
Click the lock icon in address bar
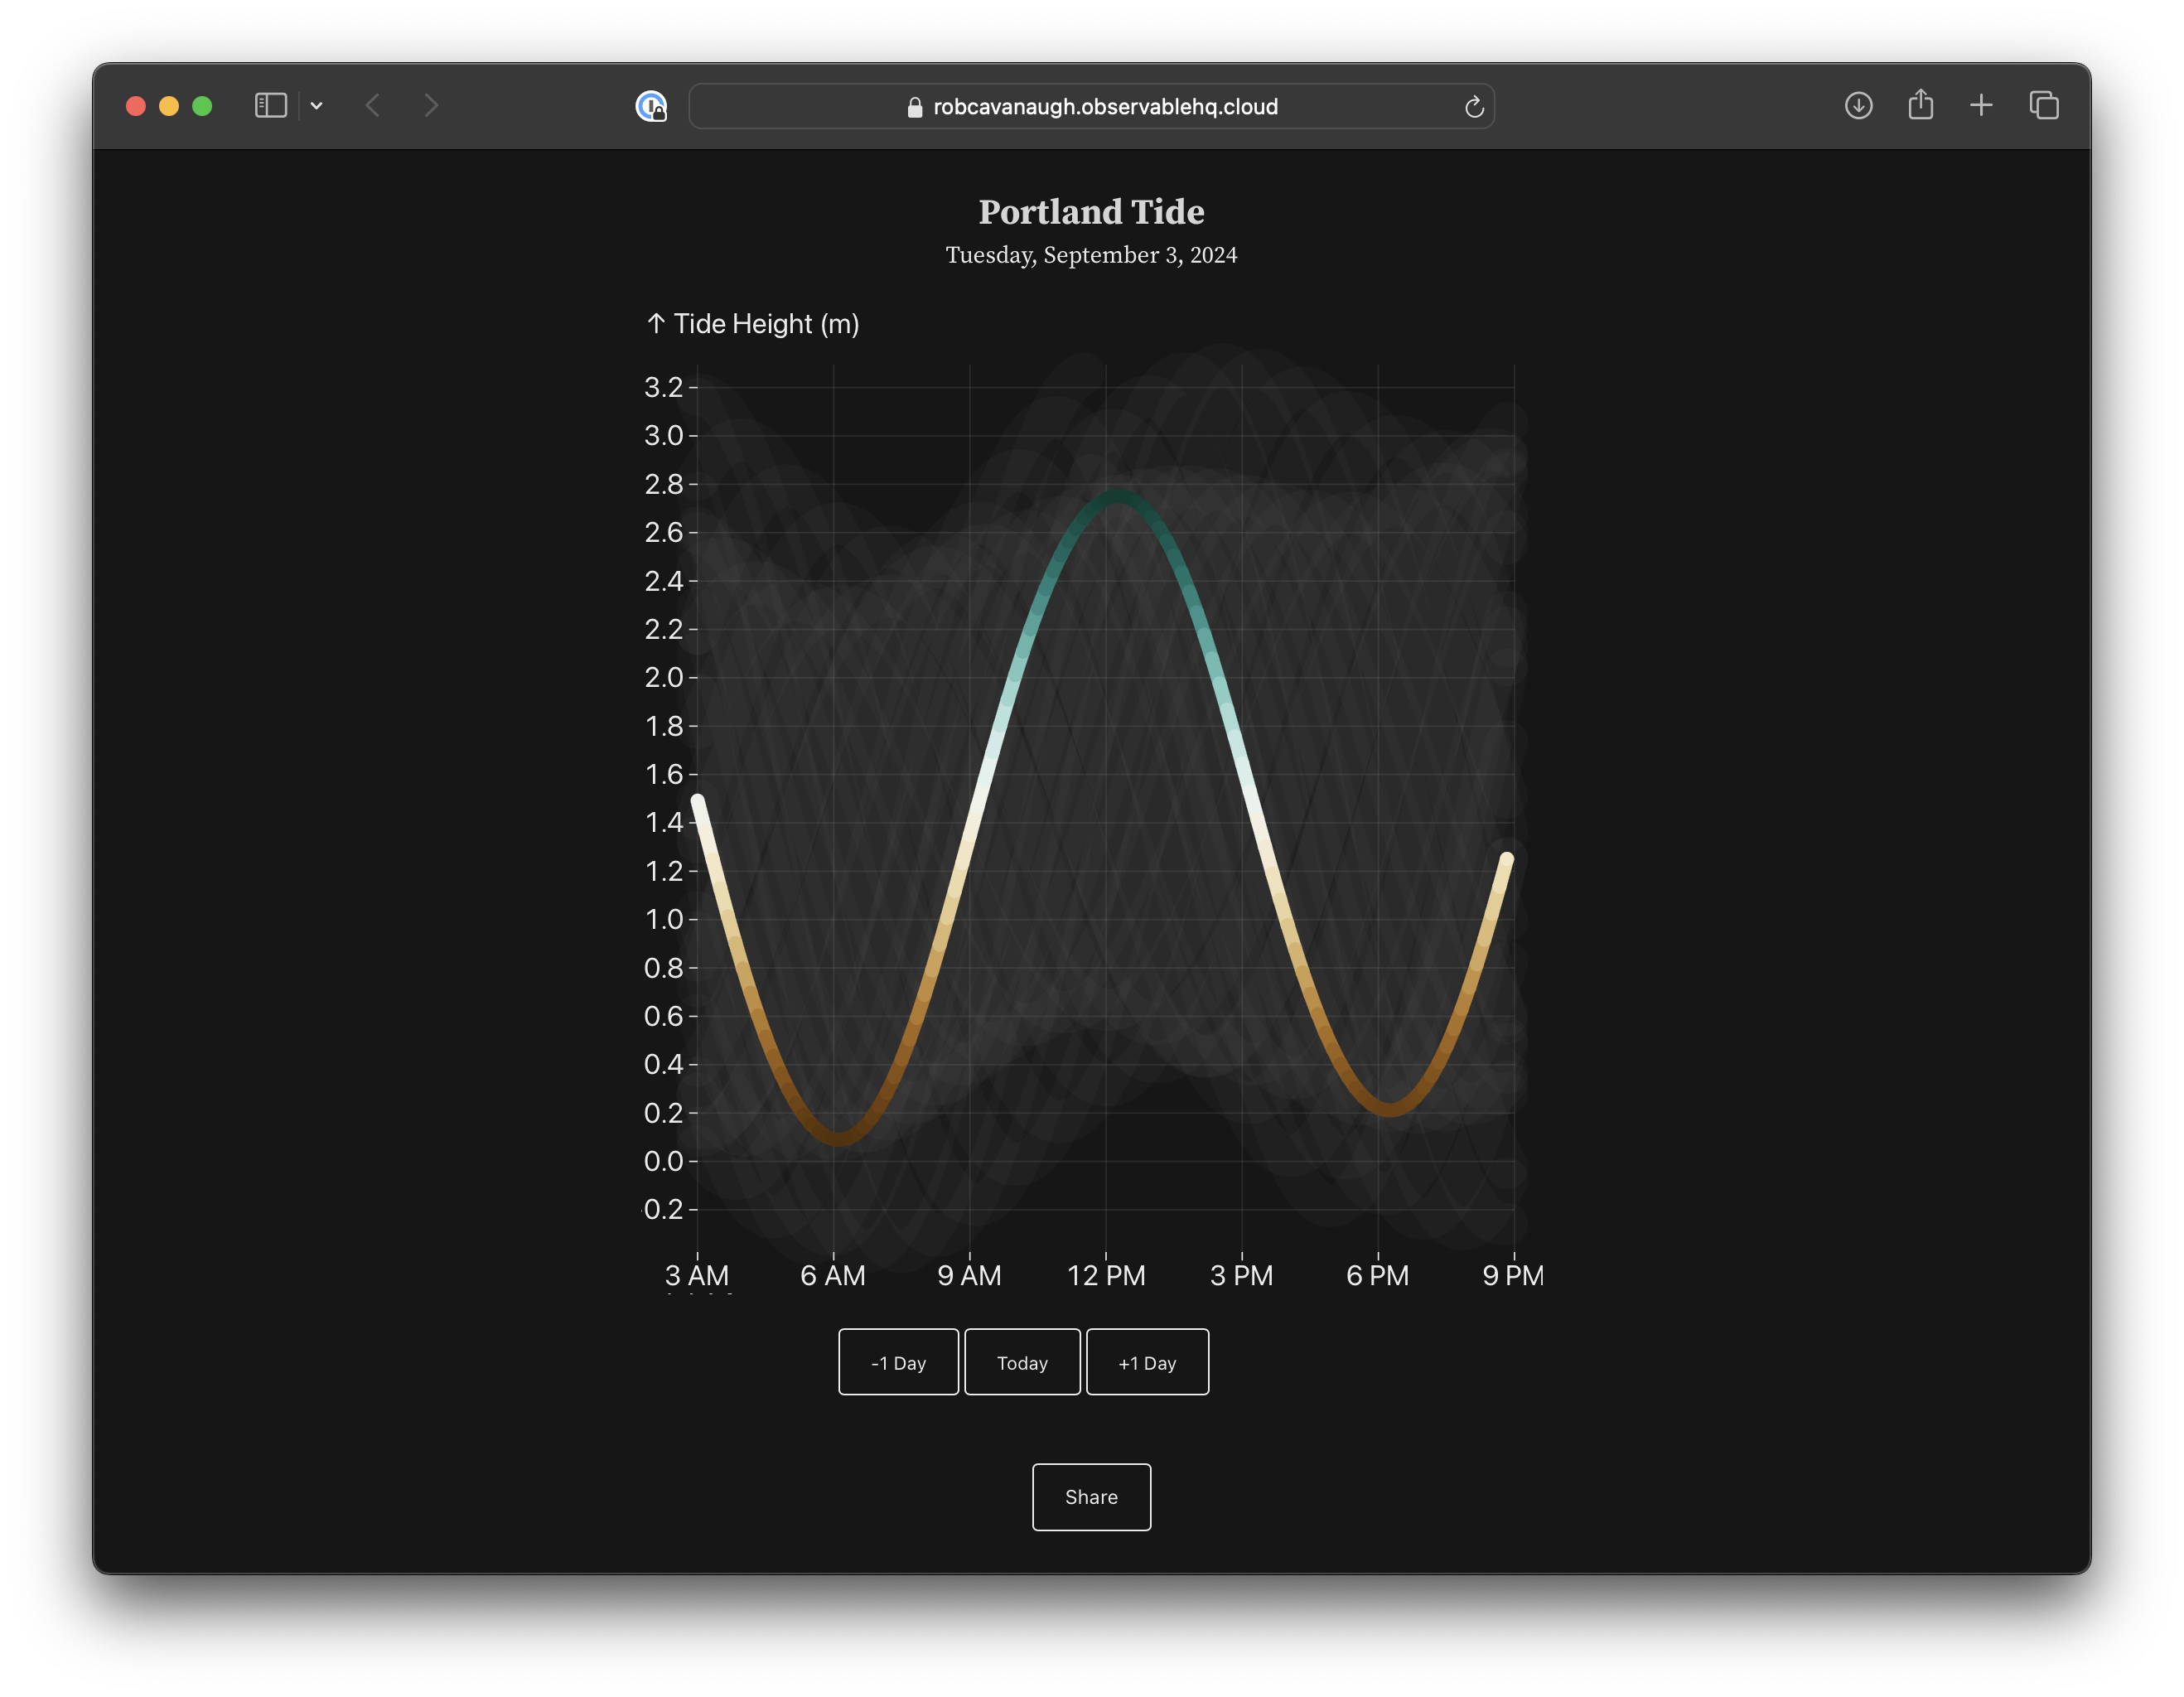click(x=914, y=107)
